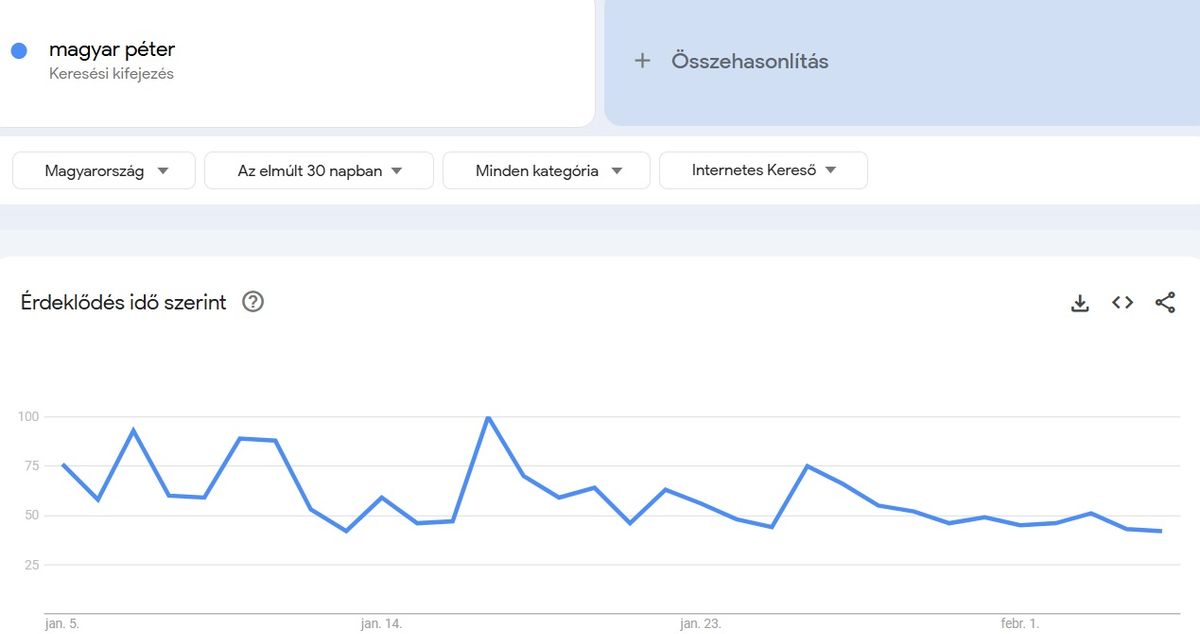Click the plus icon beside Összehasonlítás
This screenshot has height=634, width=1200.
pyautogui.click(x=642, y=61)
